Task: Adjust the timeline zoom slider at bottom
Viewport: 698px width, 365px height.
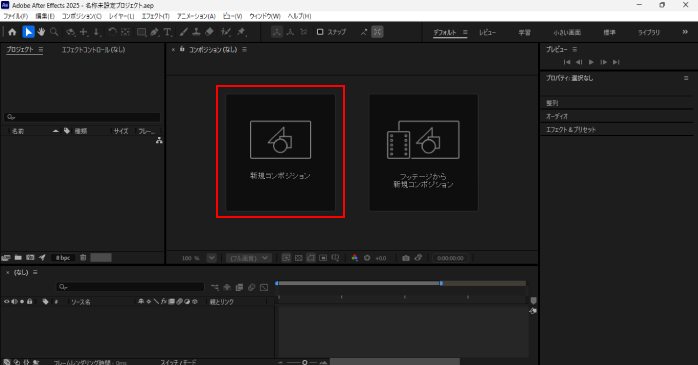Action: [304, 362]
